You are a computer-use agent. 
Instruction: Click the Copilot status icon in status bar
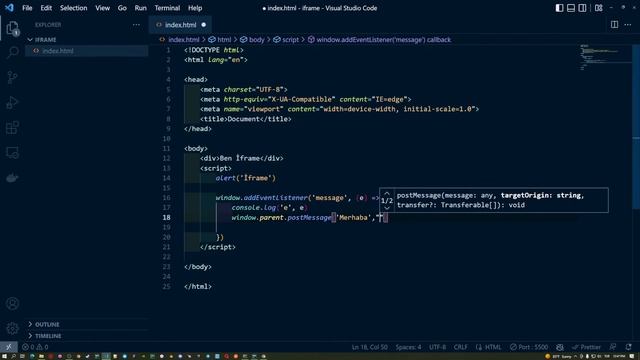(560, 347)
